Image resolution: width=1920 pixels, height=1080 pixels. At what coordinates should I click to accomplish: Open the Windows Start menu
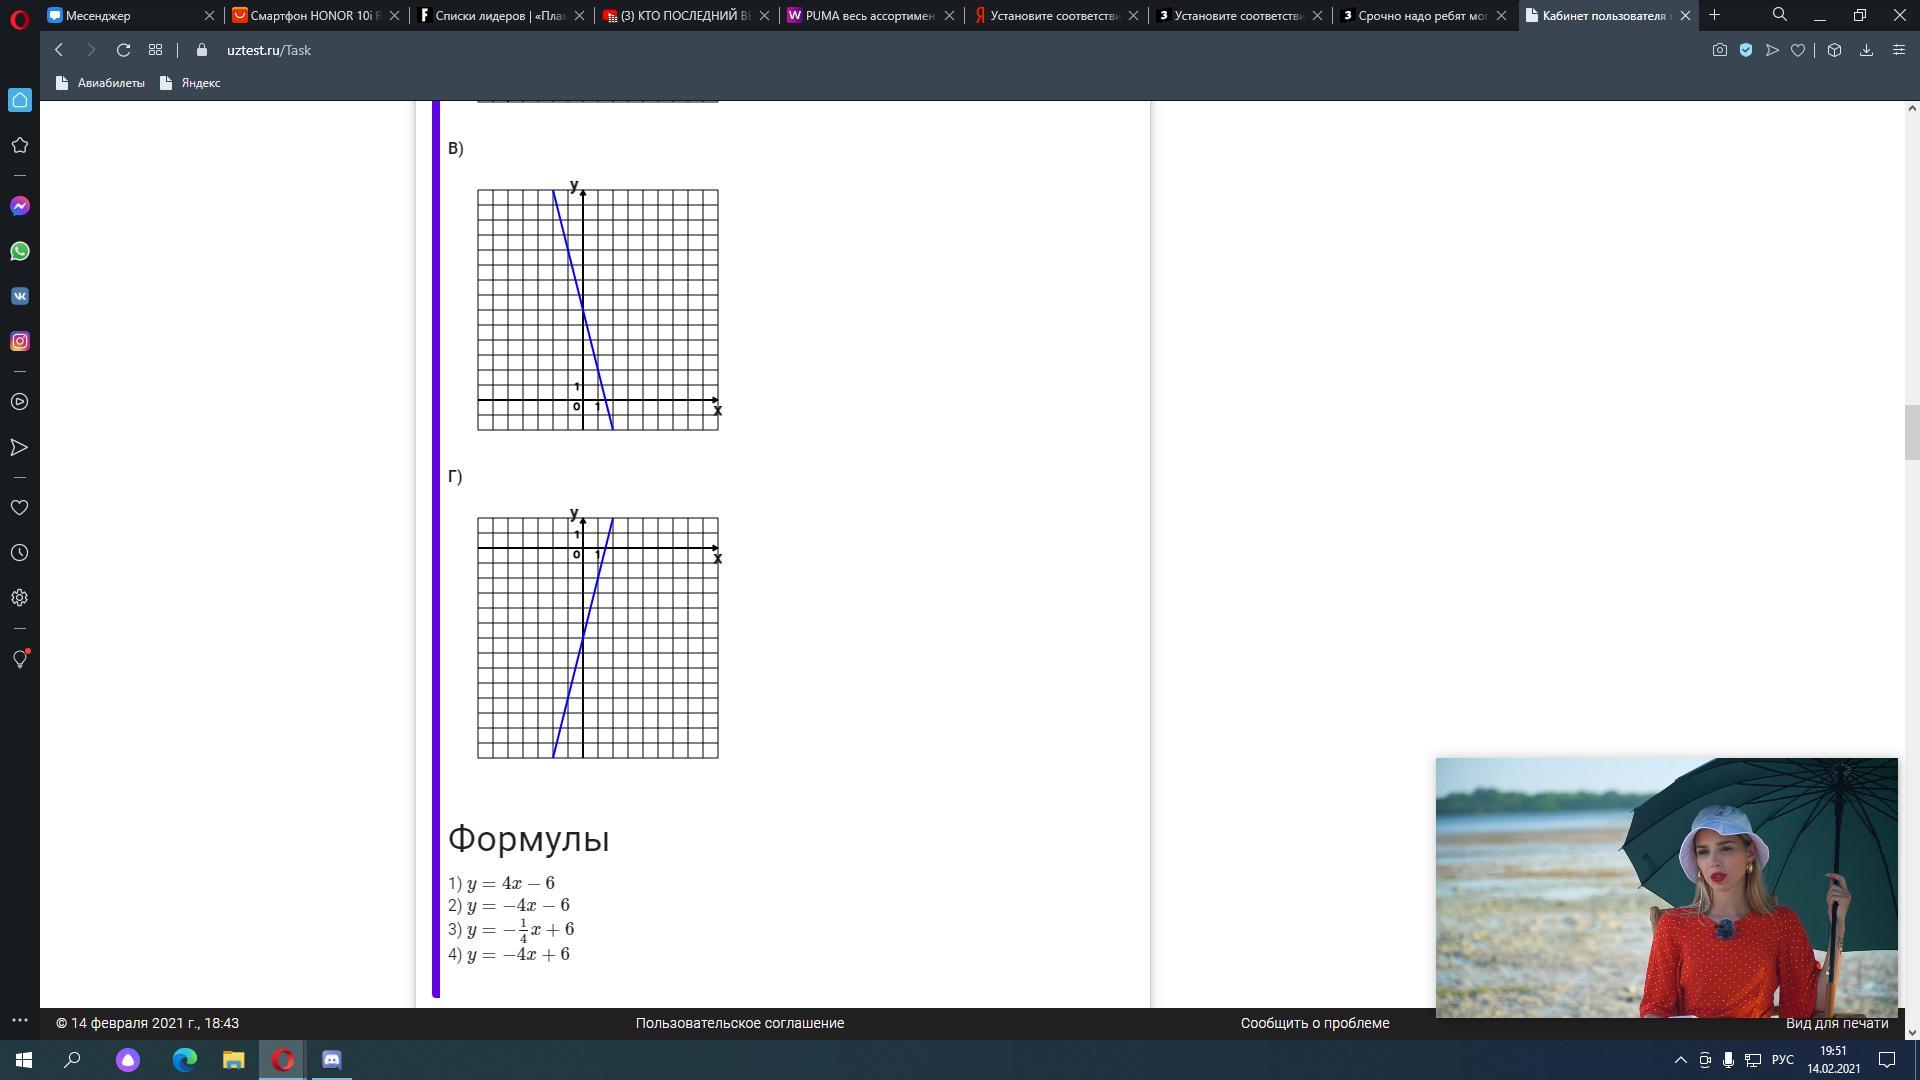pyautogui.click(x=24, y=1059)
